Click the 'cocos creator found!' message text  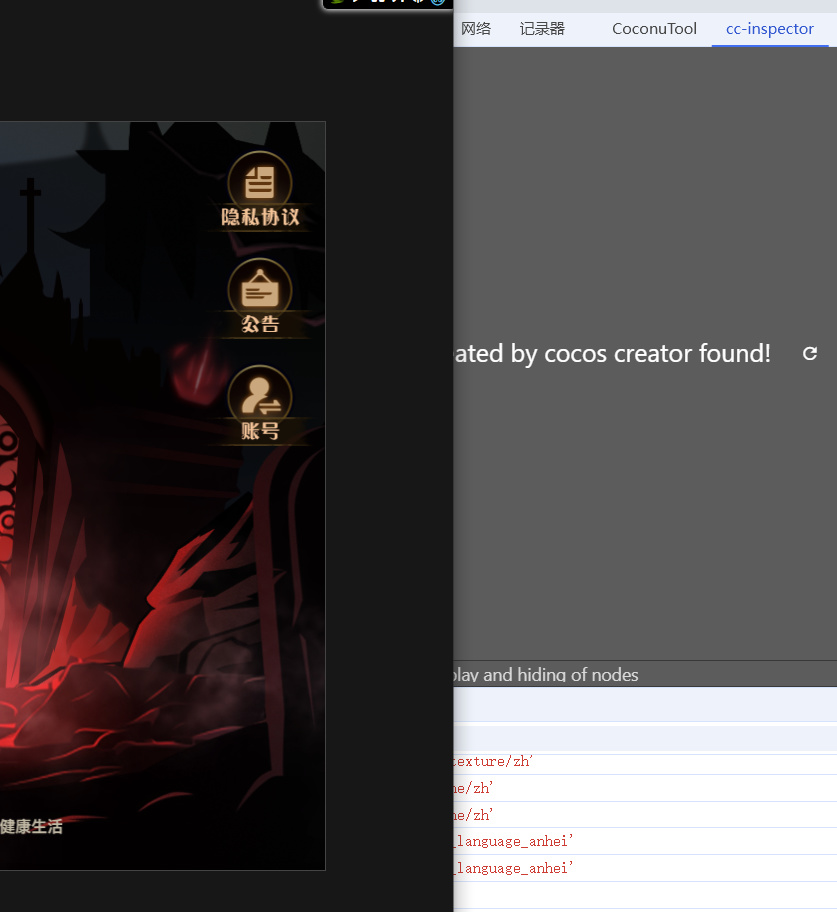(x=657, y=354)
